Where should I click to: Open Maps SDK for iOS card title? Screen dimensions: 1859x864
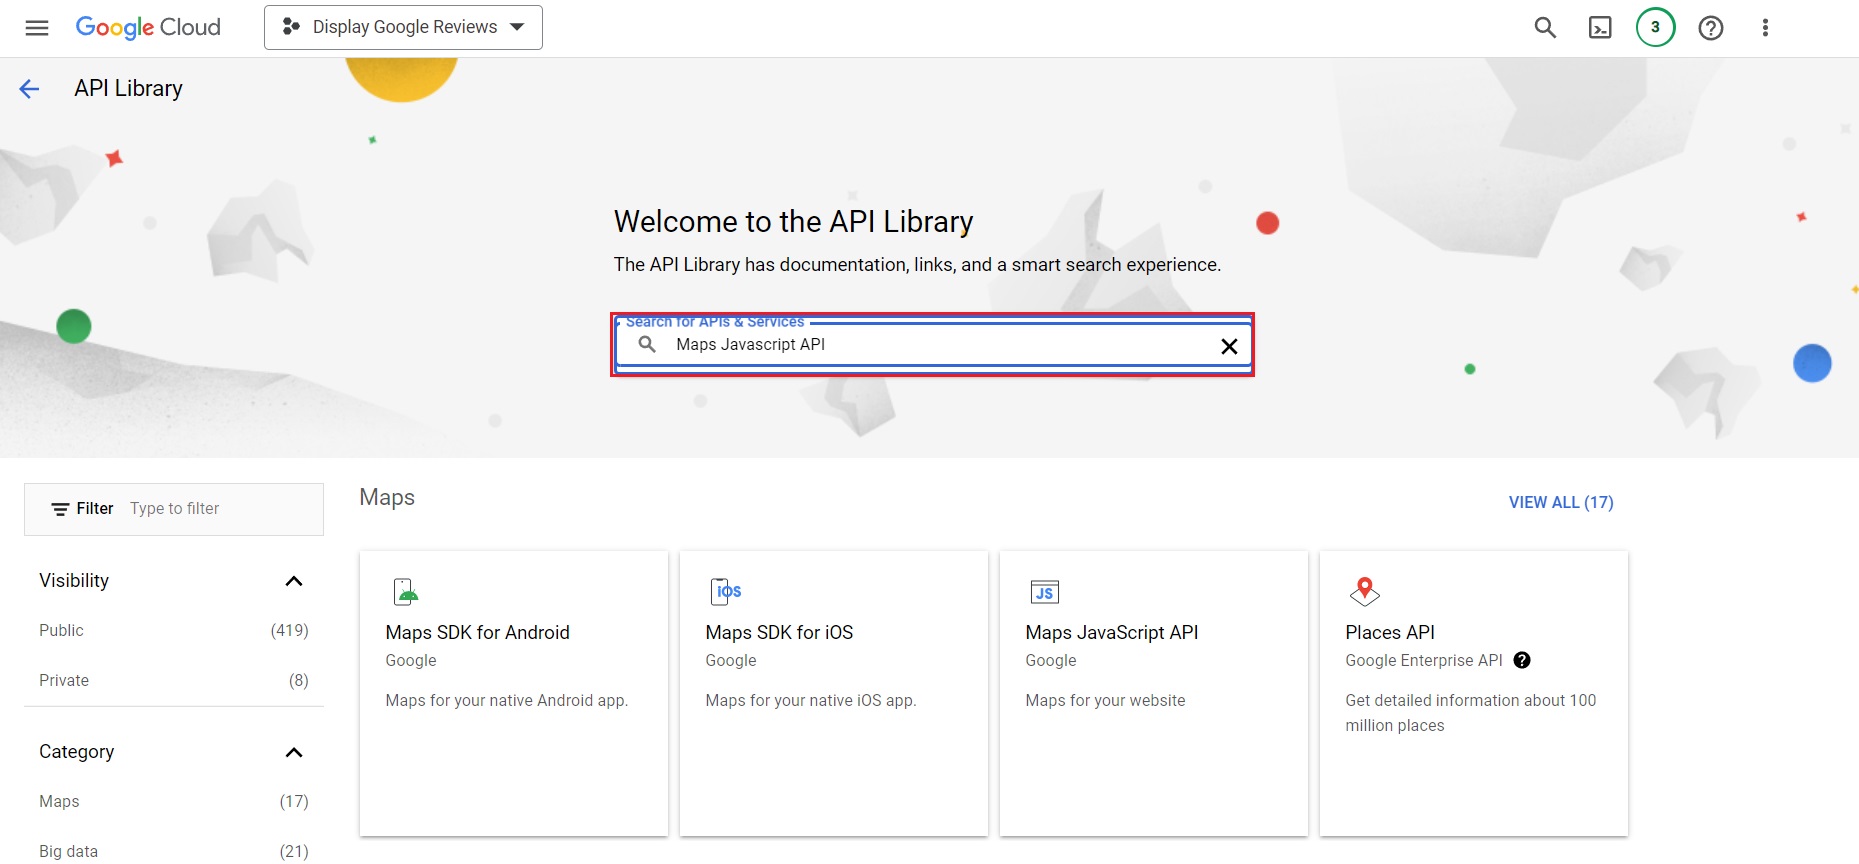coord(779,632)
